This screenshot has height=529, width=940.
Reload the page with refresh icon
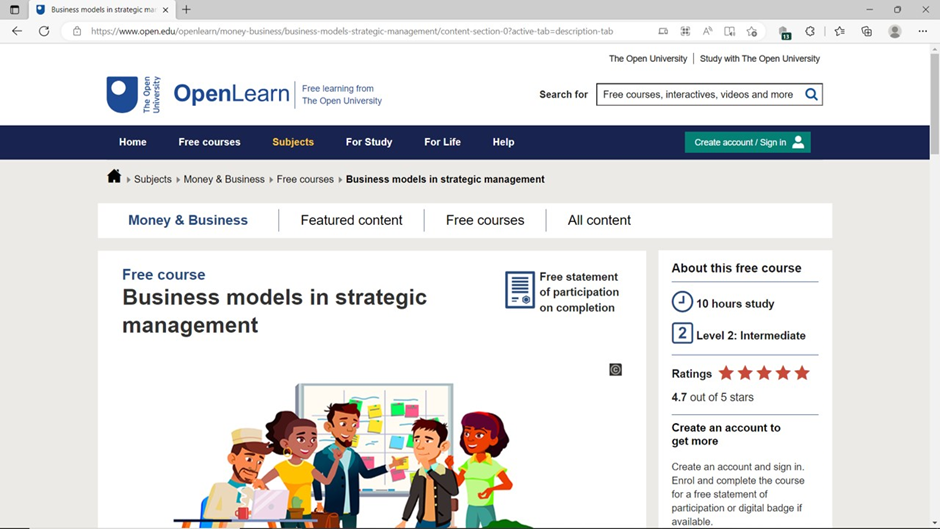click(x=44, y=31)
